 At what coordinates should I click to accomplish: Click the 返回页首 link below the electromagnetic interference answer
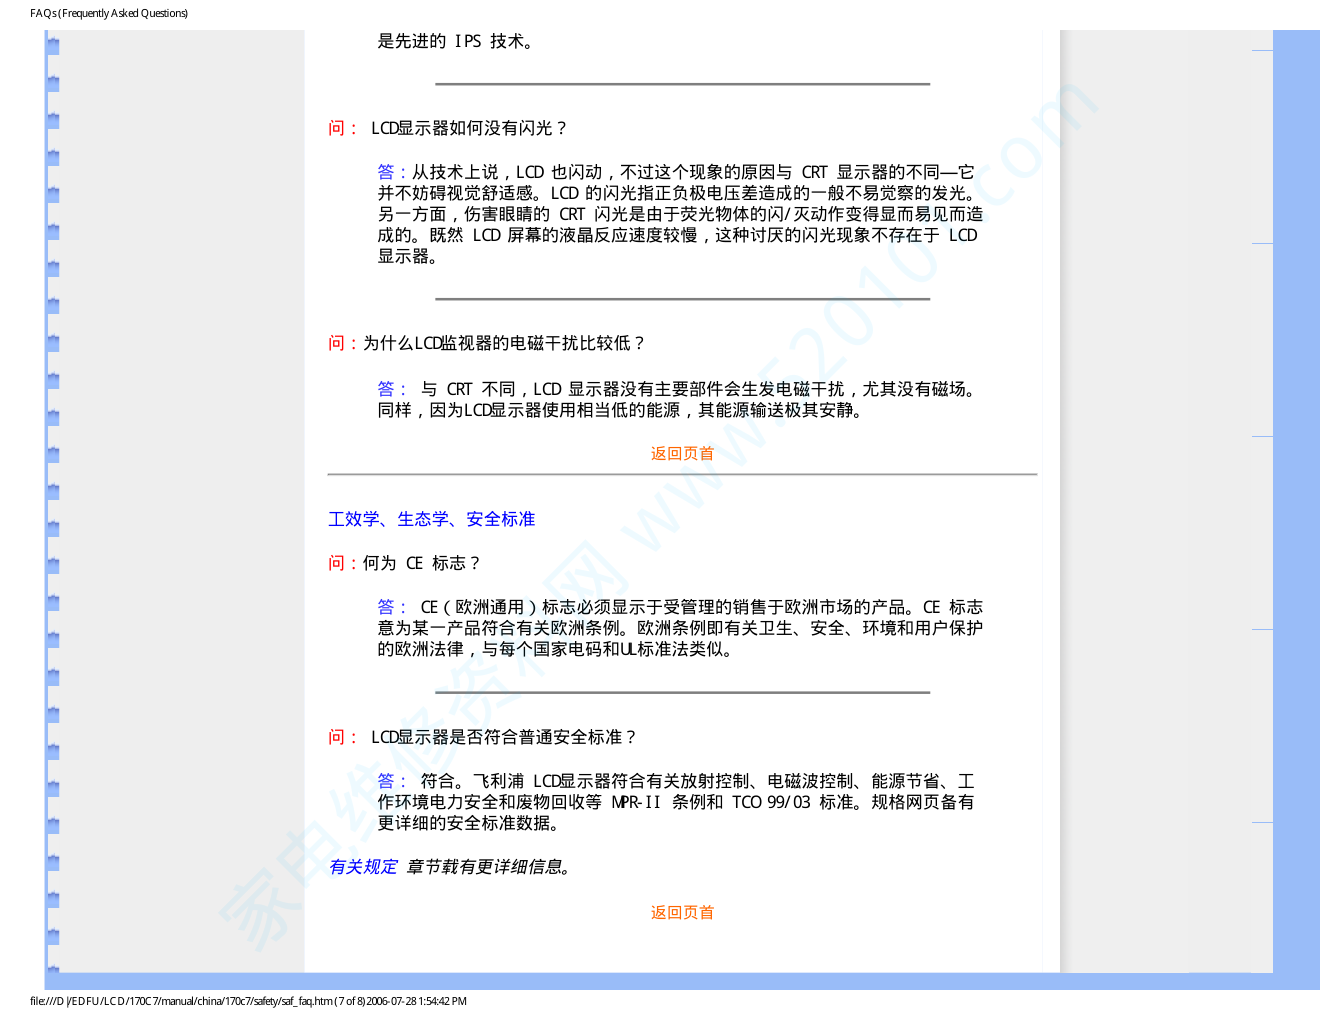tap(682, 454)
